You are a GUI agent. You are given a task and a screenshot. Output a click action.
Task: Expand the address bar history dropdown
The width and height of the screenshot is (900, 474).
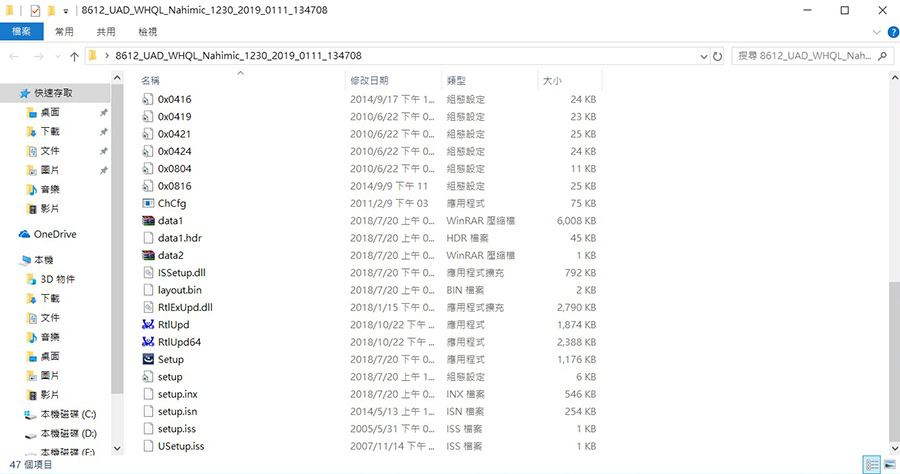(704, 56)
